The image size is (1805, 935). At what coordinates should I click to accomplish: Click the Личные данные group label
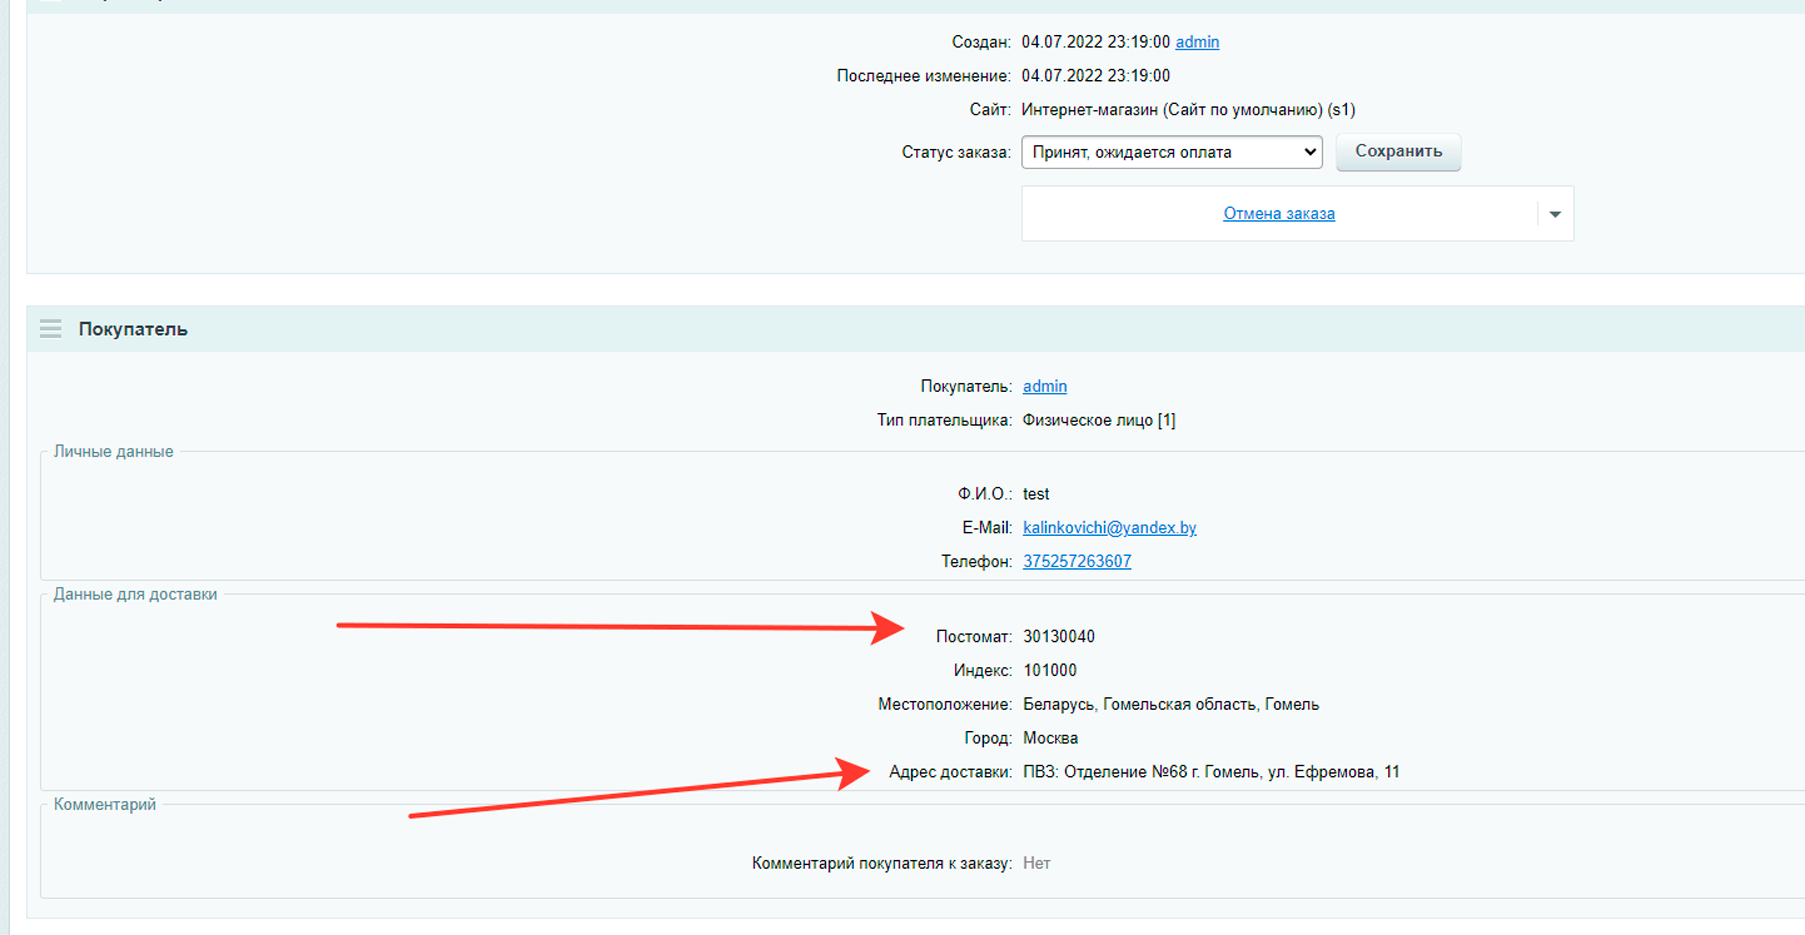point(113,452)
